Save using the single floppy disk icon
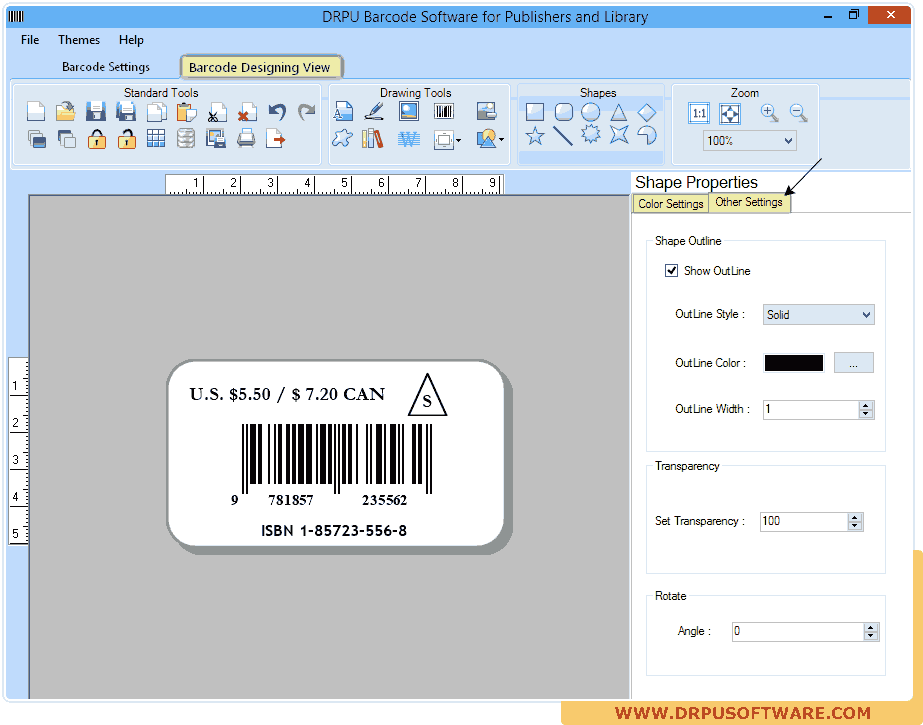Screen dimensions: 923x725 pos(95,111)
